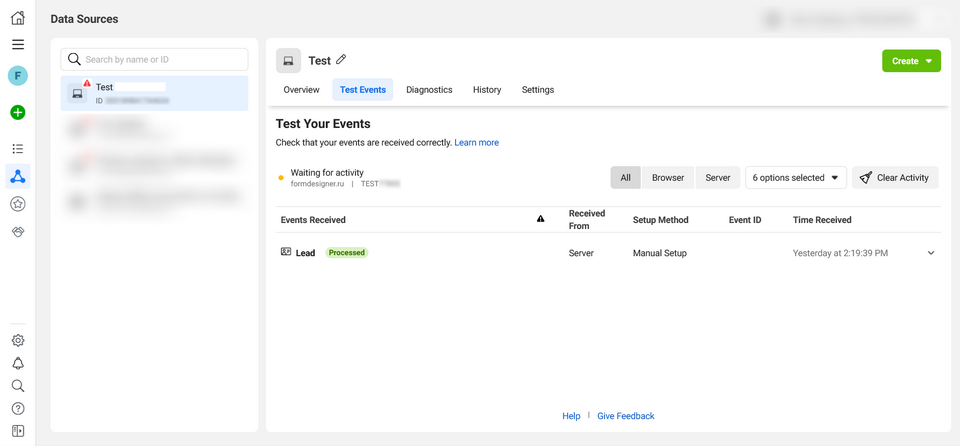The image size is (960, 447).
Task: Click the Received From column header
Action: coord(587,219)
